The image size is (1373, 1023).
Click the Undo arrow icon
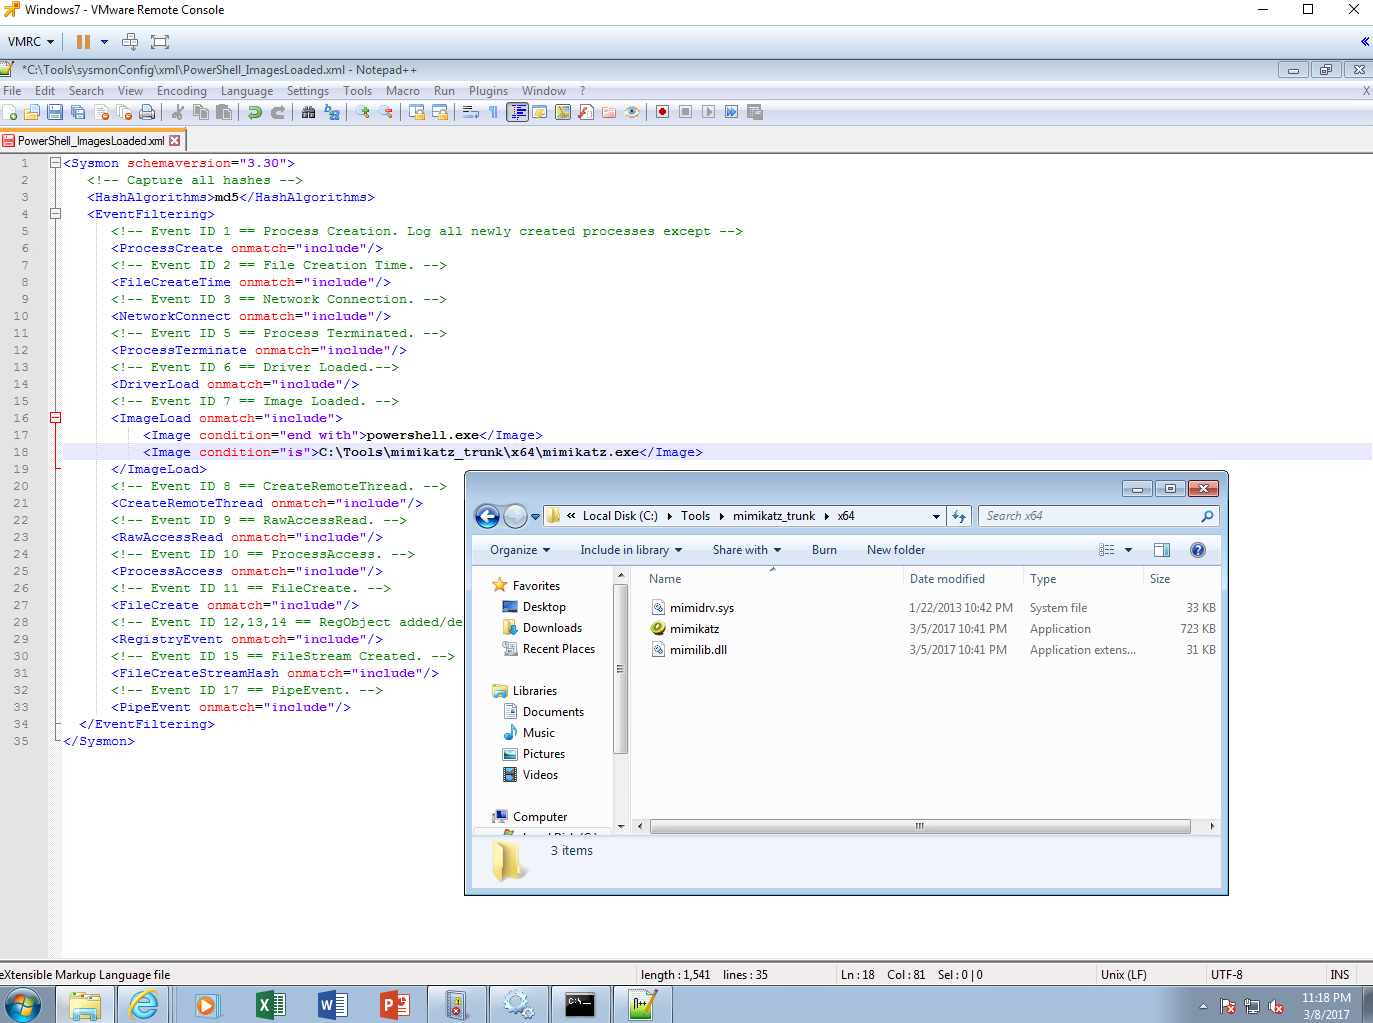pyautogui.click(x=255, y=112)
